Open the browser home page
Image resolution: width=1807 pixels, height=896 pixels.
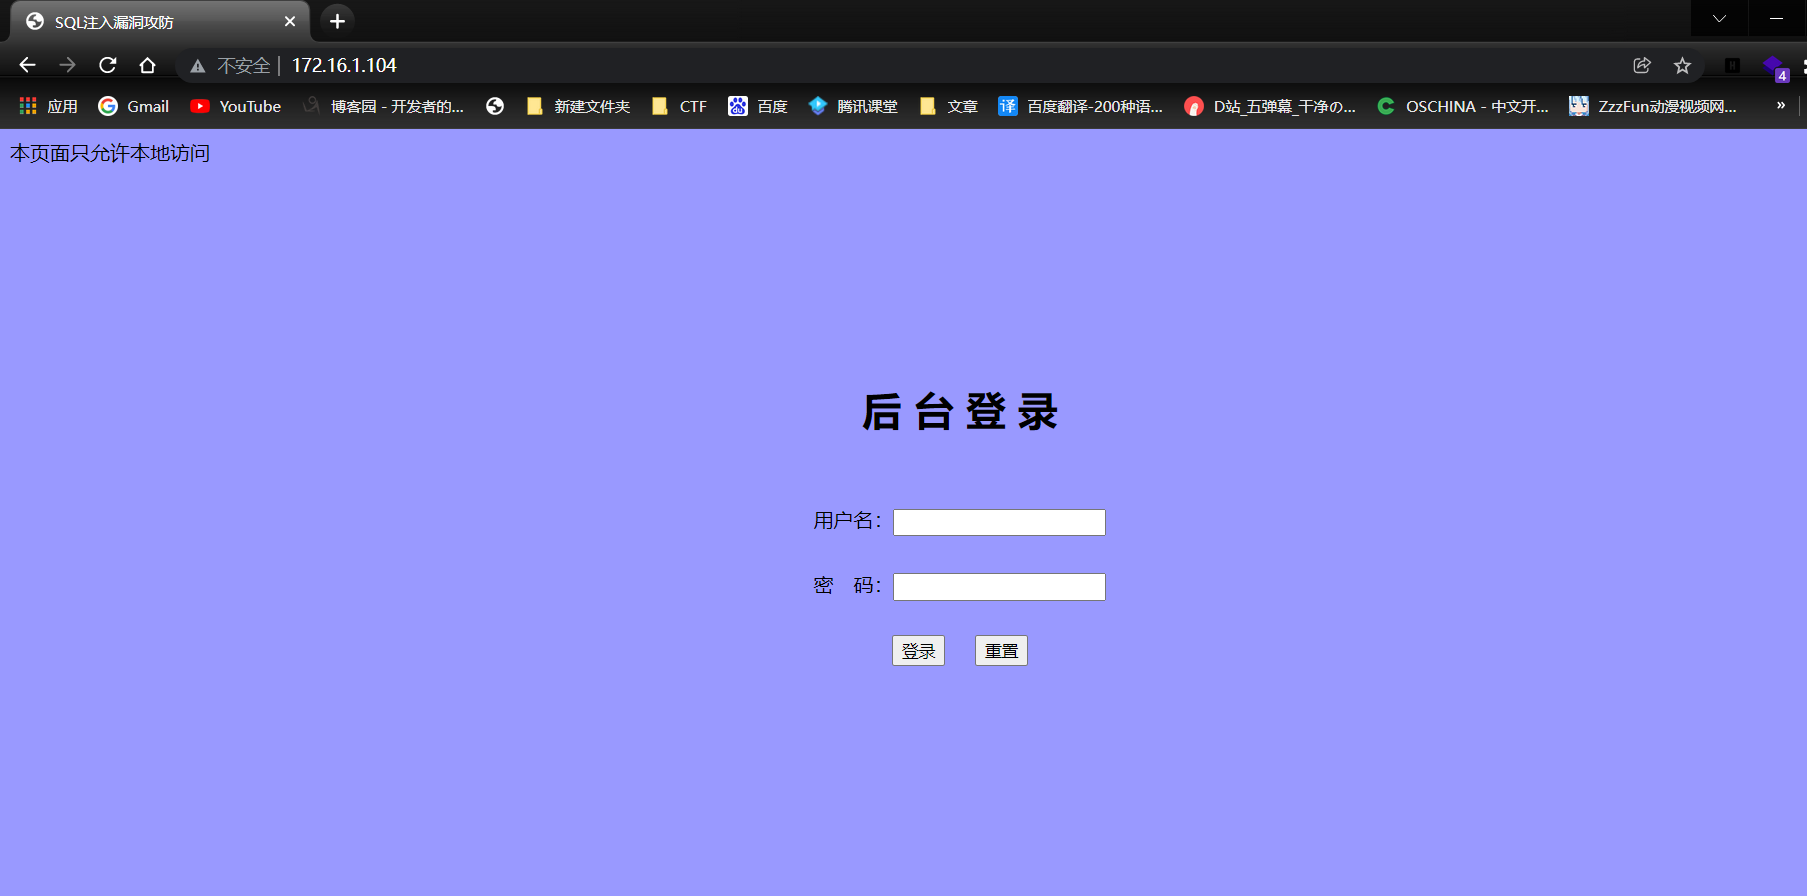point(147,65)
